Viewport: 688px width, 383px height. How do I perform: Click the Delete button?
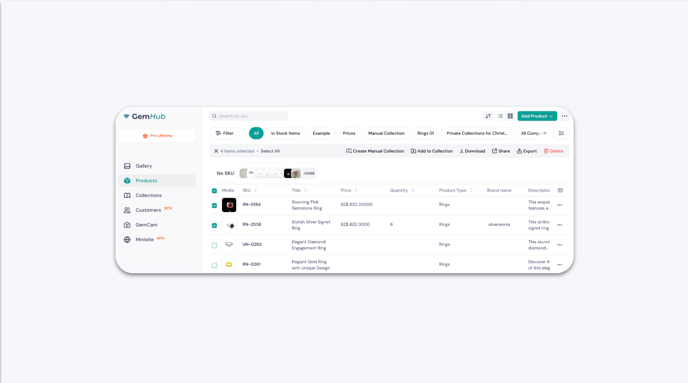(553, 151)
